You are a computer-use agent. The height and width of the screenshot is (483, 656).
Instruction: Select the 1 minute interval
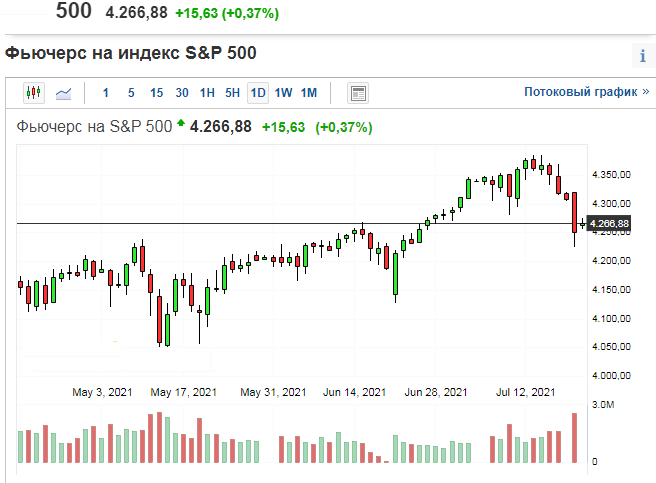[106, 93]
